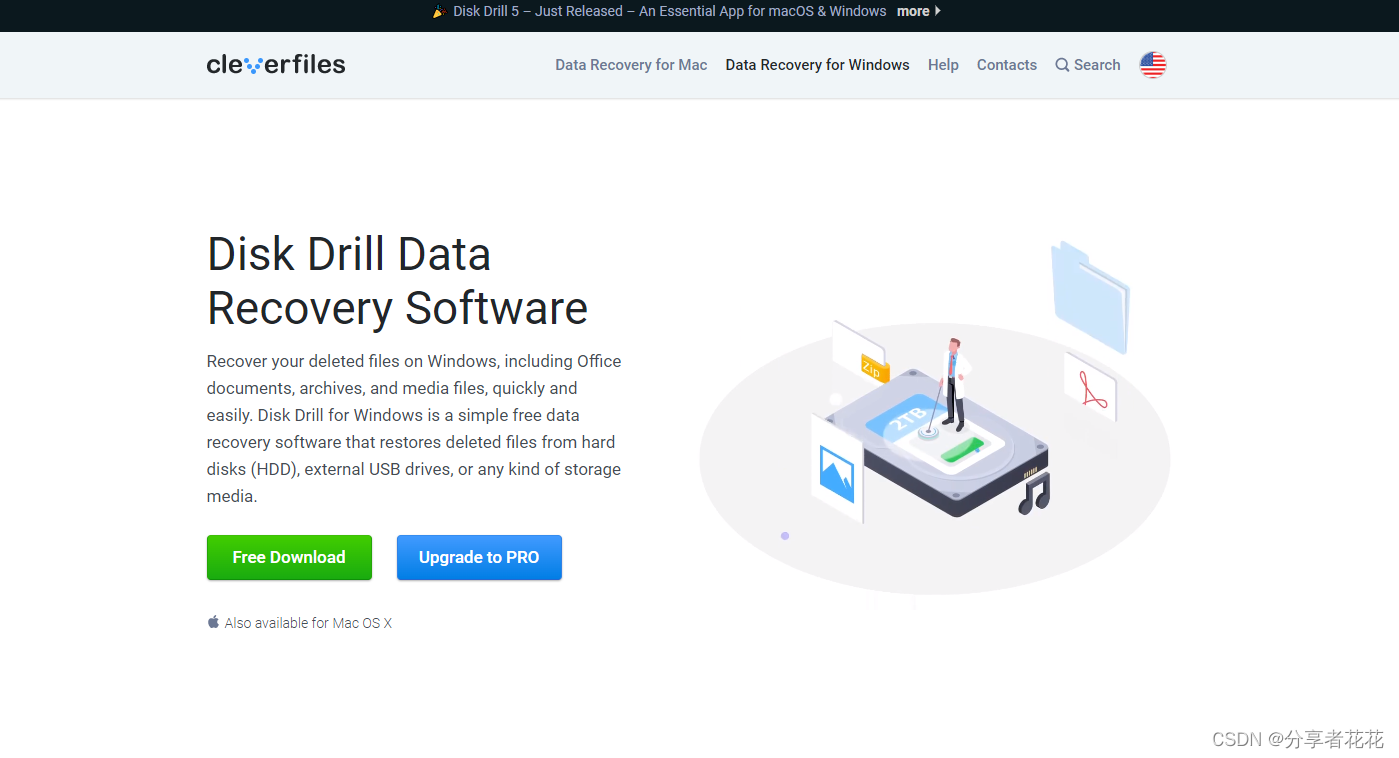The image size is (1399, 758).
Task: Open Data Recovery for Windows menu
Action: pyautogui.click(x=817, y=65)
